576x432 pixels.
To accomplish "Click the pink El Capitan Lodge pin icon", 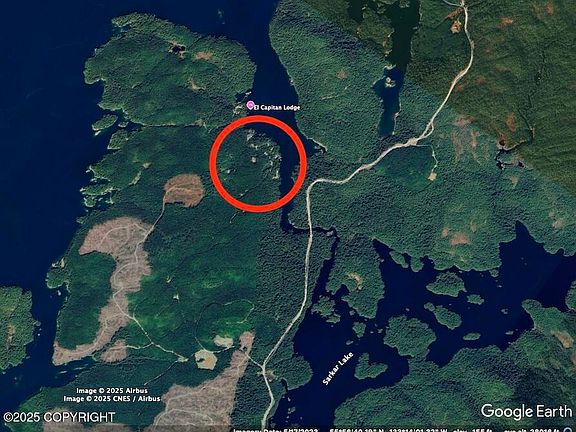I will tap(250, 105).
